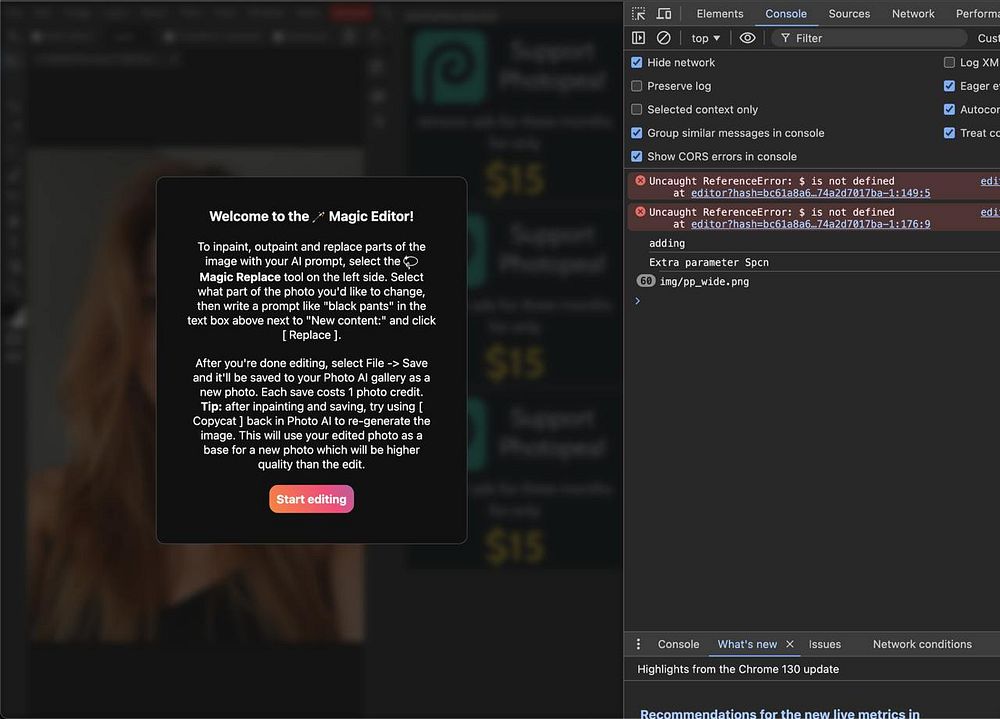The image size is (1000, 719).
Task: Open the top context dropdown
Action: [x=705, y=38]
